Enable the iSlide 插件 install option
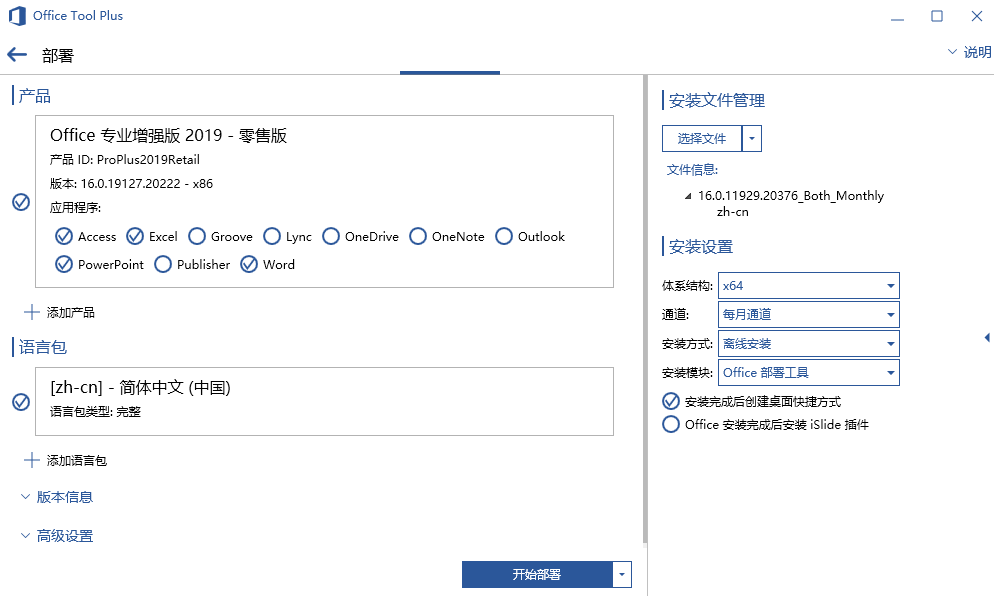 click(x=671, y=424)
